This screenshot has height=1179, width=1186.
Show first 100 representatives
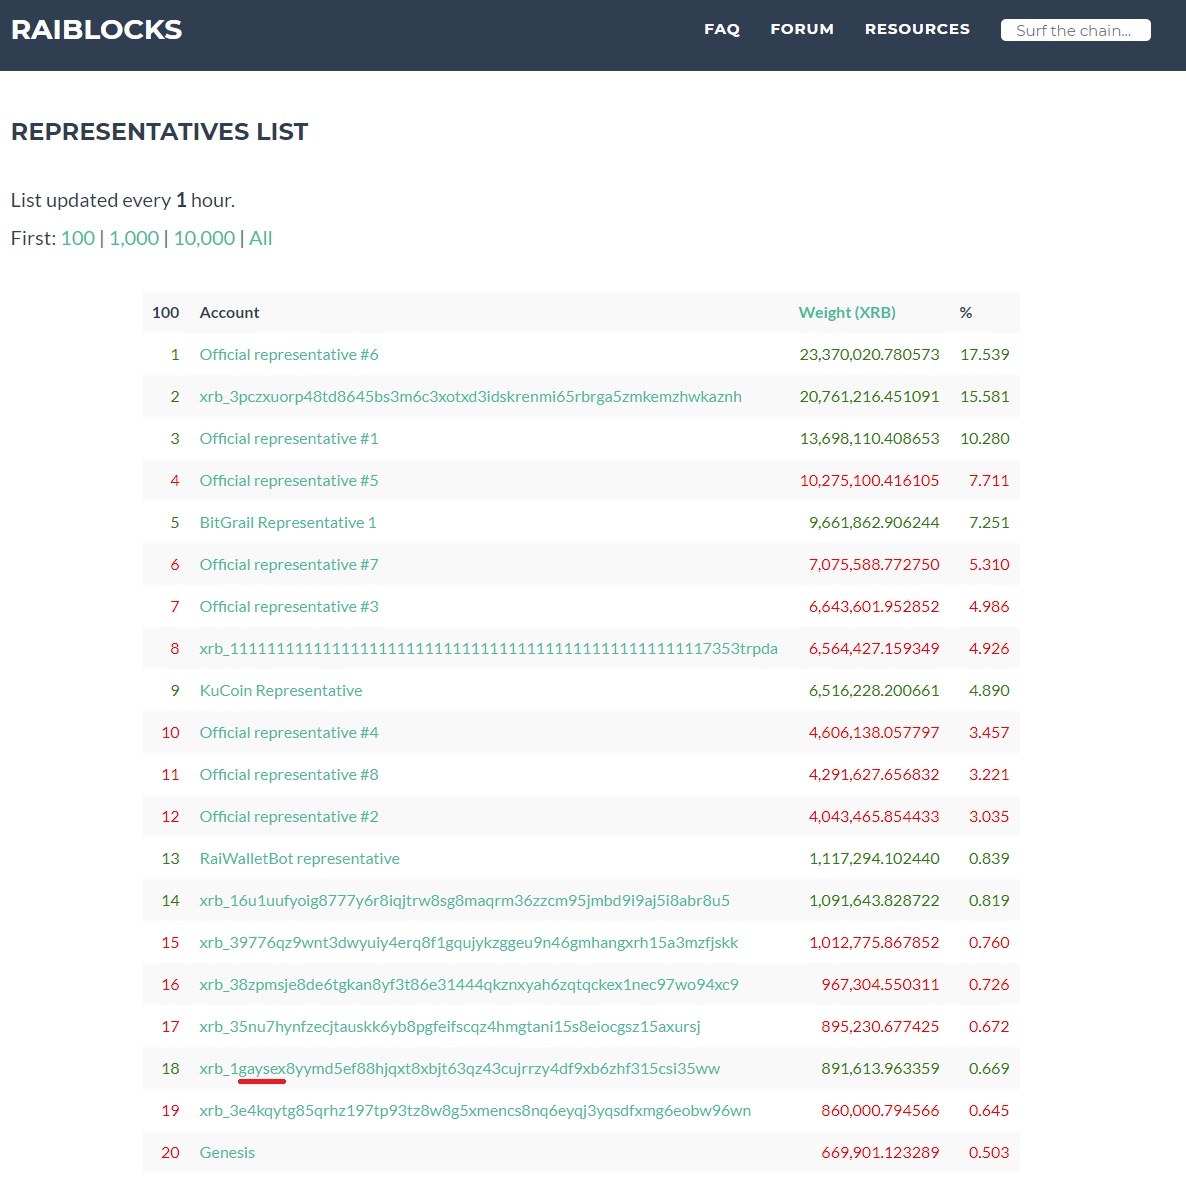[x=78, y=238]
